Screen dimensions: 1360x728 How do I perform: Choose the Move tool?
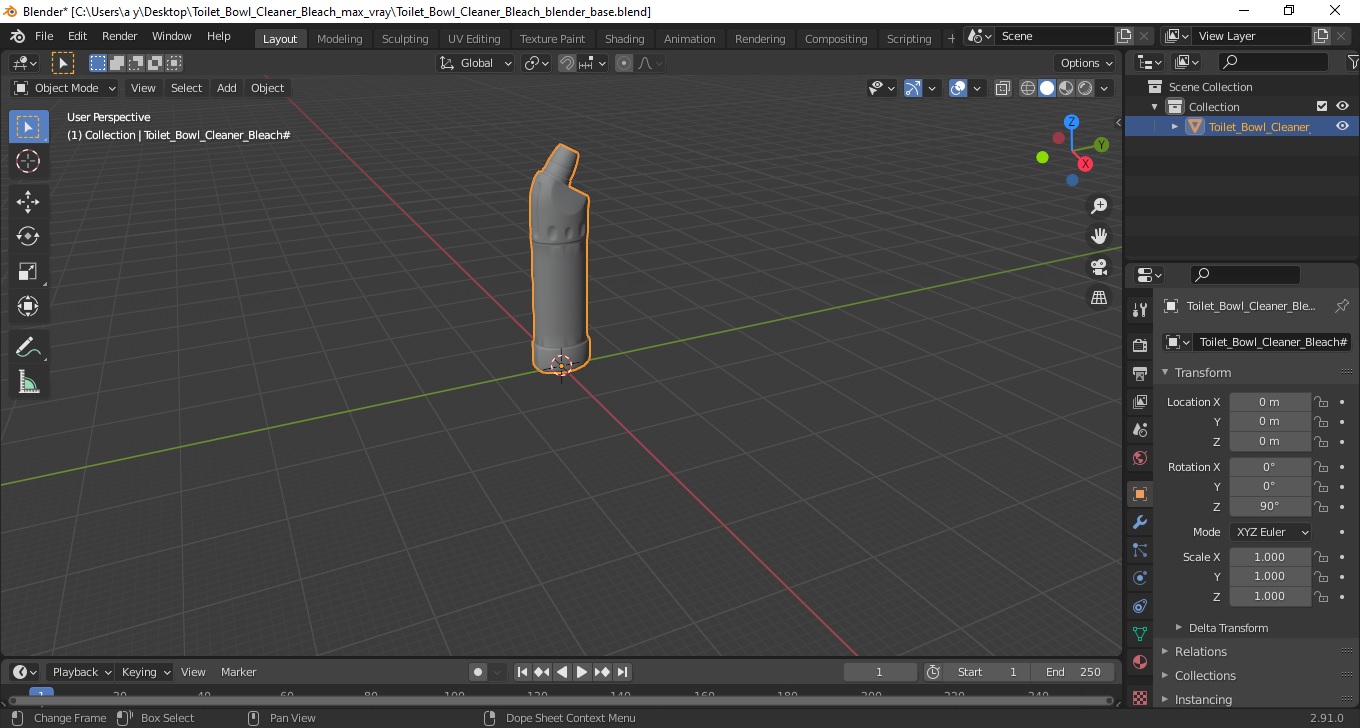tap(28, 201)
